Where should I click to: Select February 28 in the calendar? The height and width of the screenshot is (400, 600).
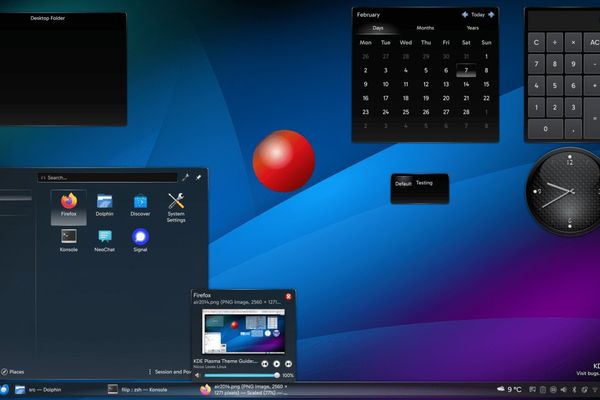click(x=466, y=112)
